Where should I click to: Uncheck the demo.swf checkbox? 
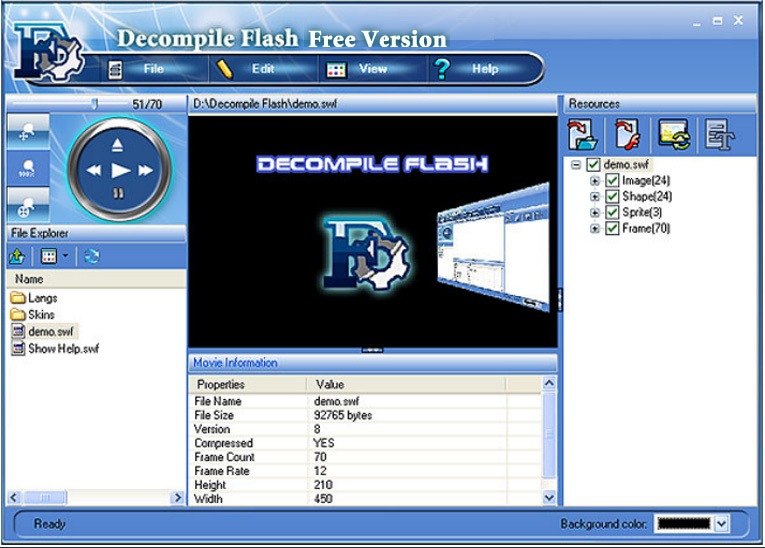[x=593, y=165]
